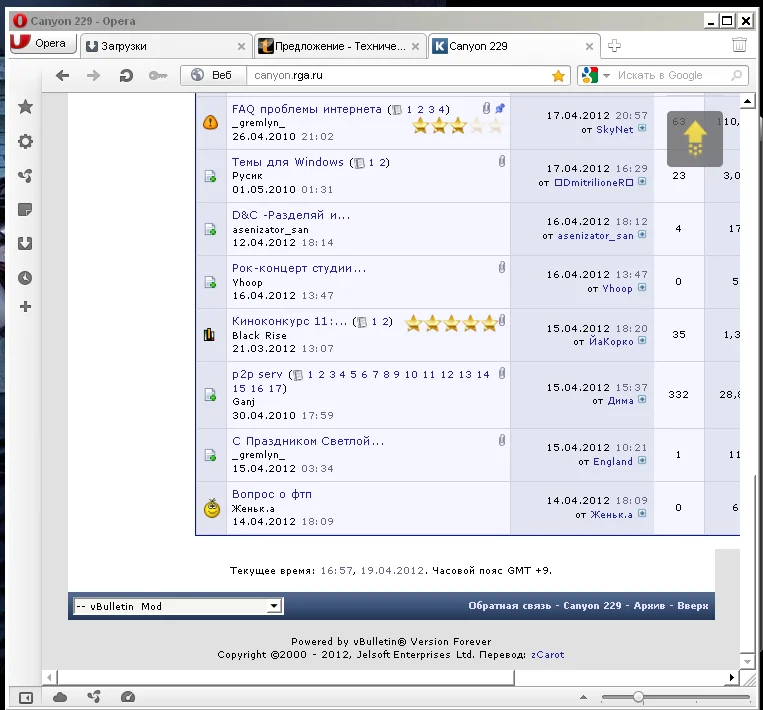Click the yellow scroll-up arrow button
The height and width of the screenshot is (710, 763).
(x=695, y=137)
